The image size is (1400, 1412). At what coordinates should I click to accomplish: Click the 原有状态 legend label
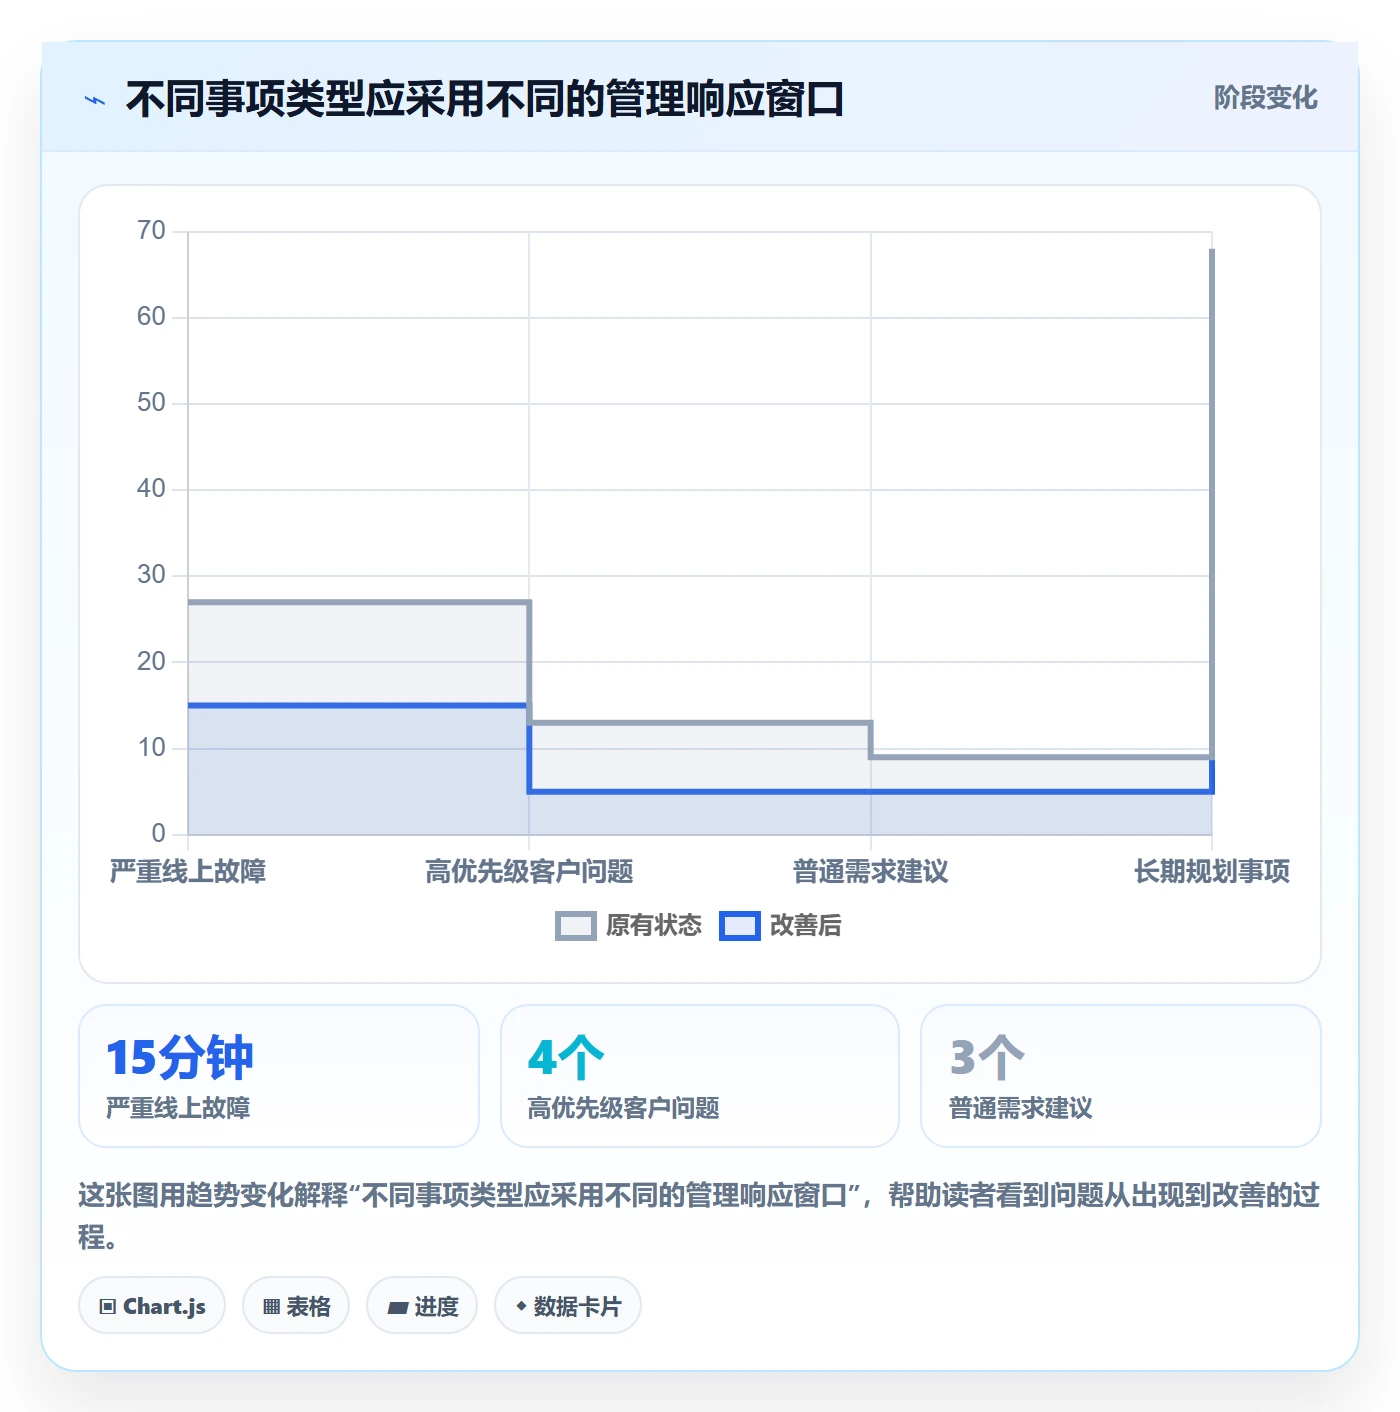[654, 926]
